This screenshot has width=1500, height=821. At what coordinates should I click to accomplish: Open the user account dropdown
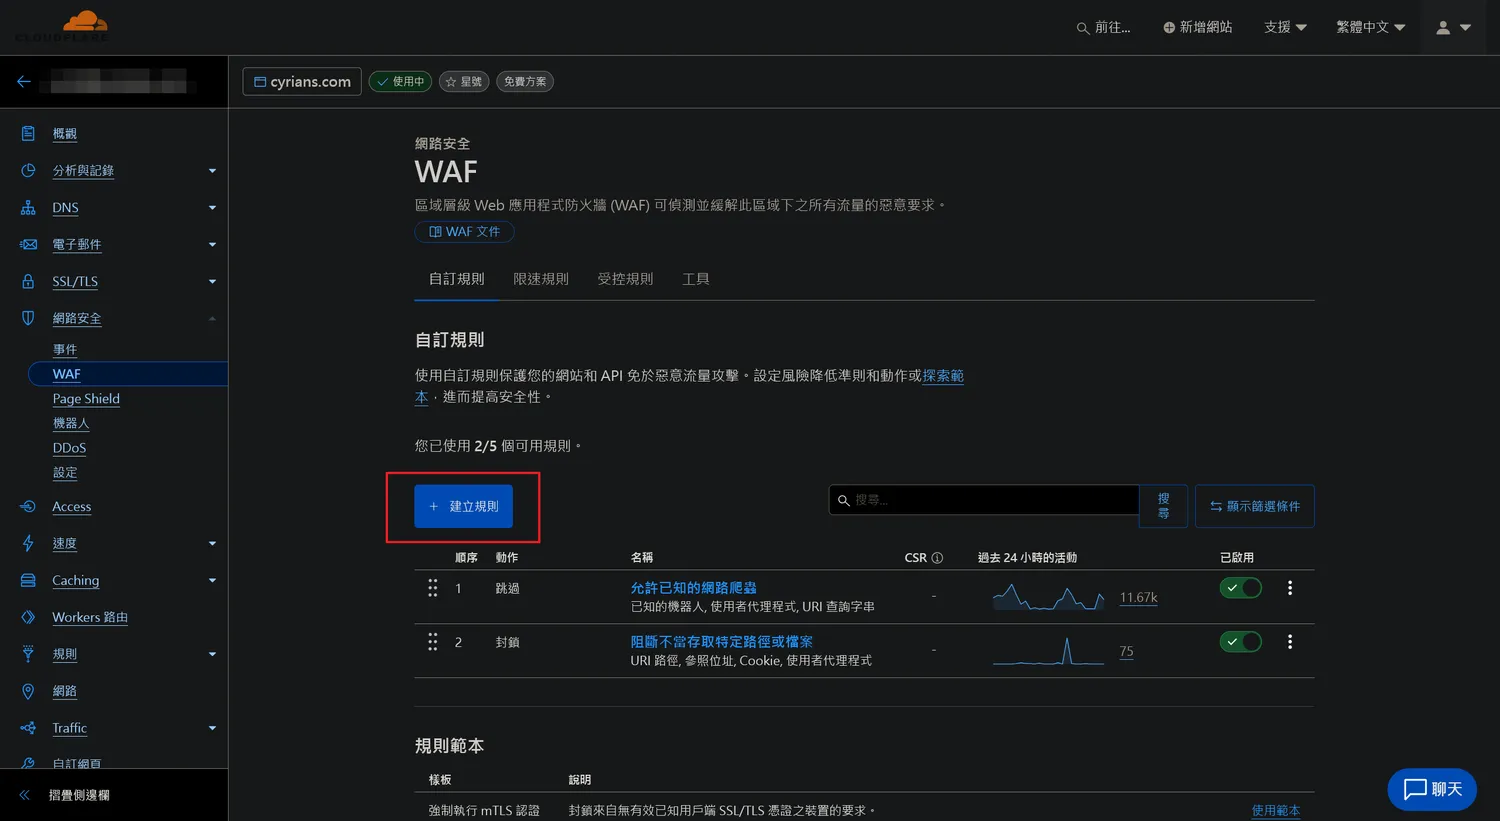click(x=1452, y=27)
